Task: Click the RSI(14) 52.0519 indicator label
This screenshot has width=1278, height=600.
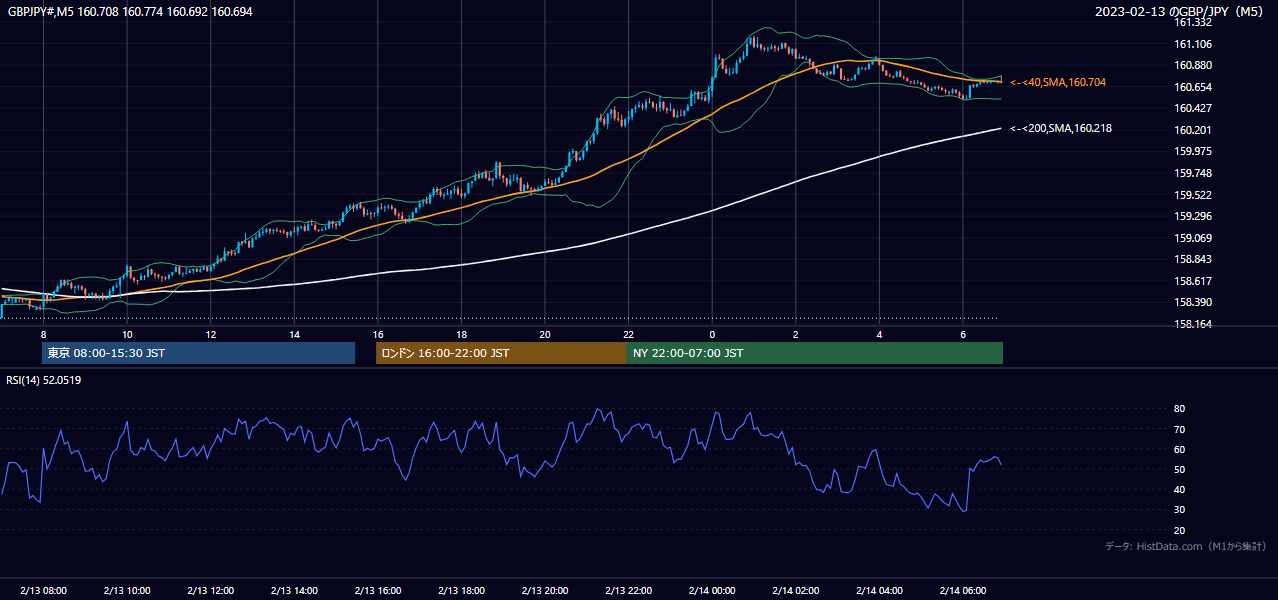Action: click(x=44, y=380)
